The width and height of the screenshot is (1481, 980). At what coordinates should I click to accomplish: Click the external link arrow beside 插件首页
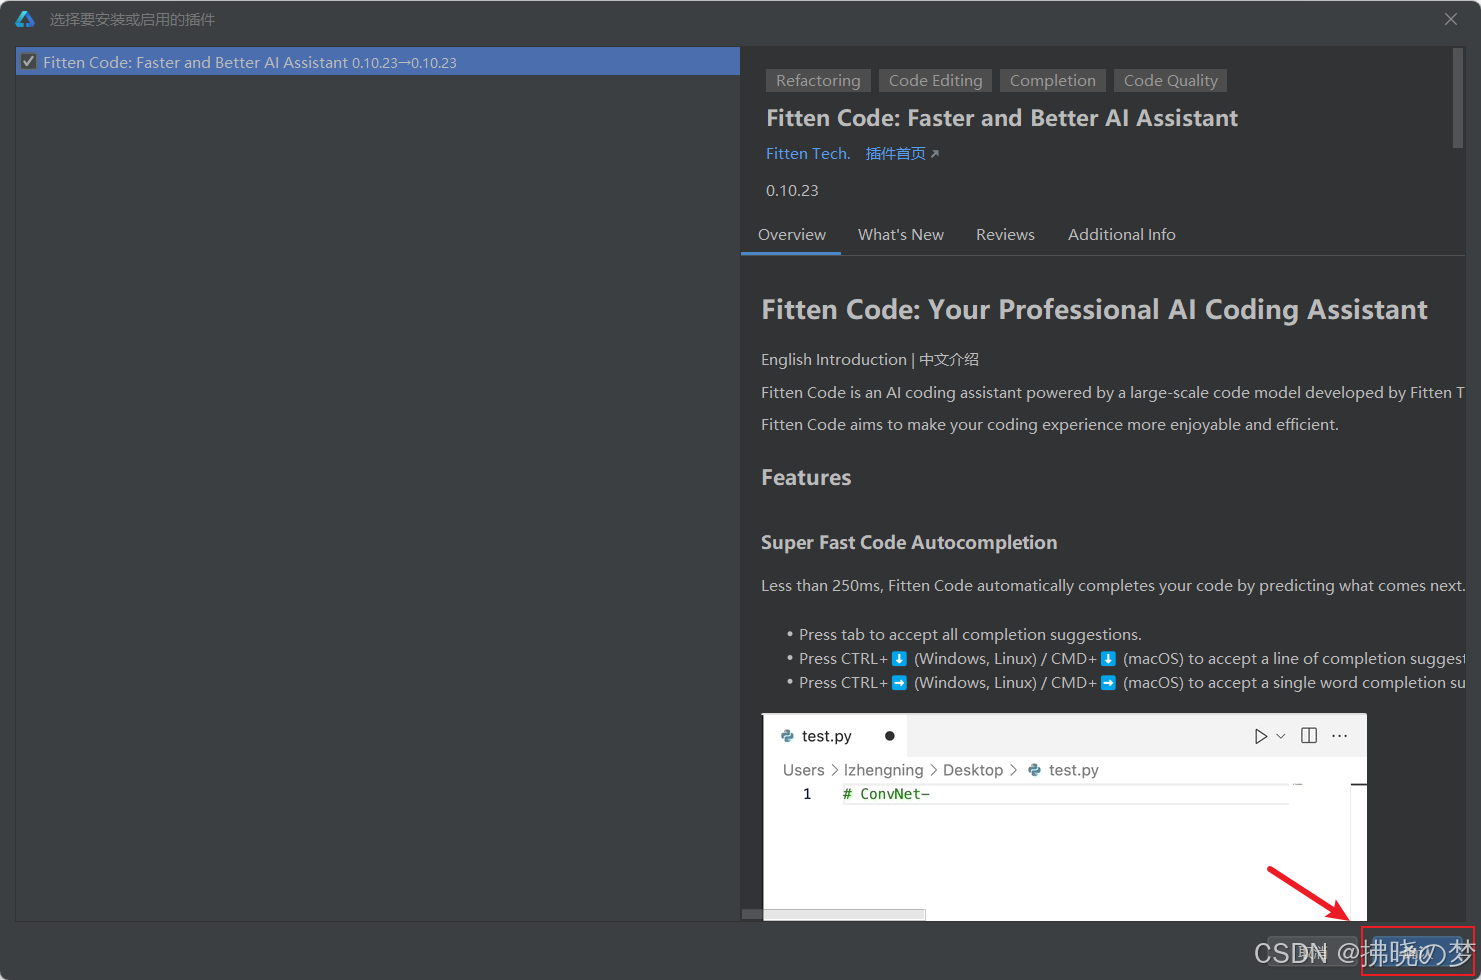point(934,153)
